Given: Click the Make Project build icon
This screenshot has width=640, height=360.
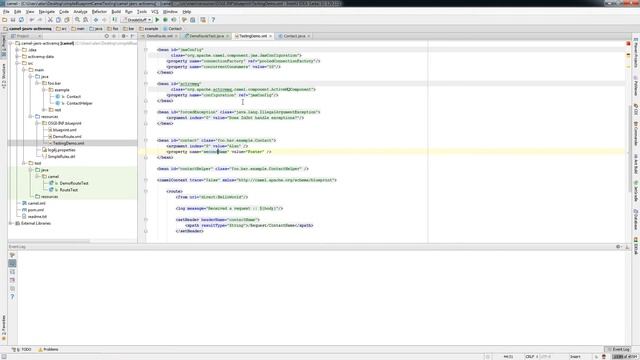Looking at the screenshot, I should 115,20.
